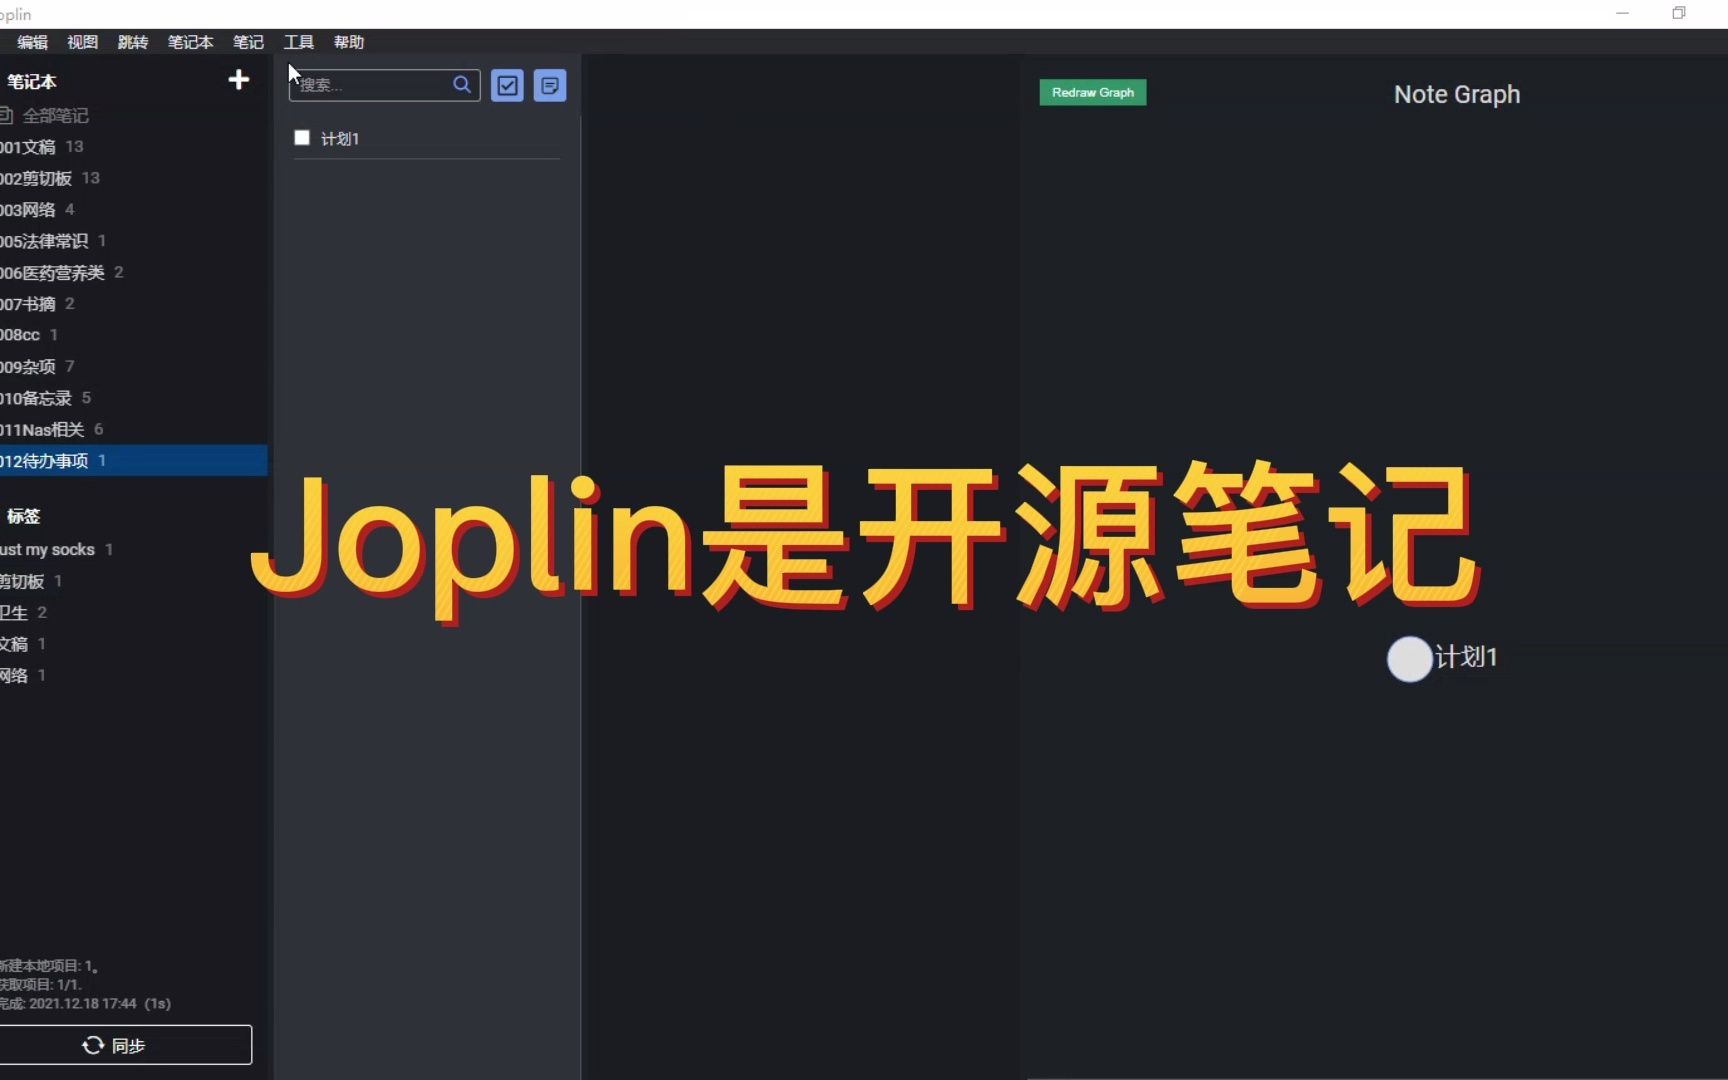
Task: Click the new note icon
Action: pos(550,85)
